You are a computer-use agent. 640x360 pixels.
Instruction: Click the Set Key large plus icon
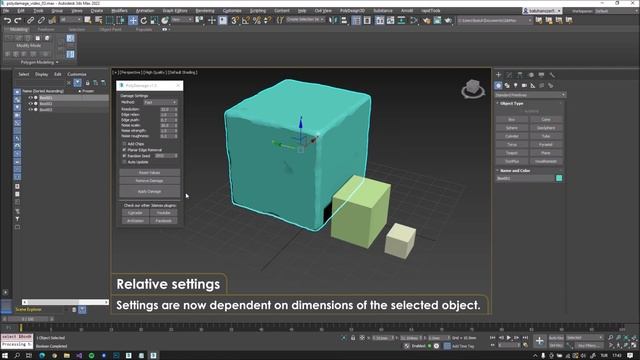click(539, 341)
